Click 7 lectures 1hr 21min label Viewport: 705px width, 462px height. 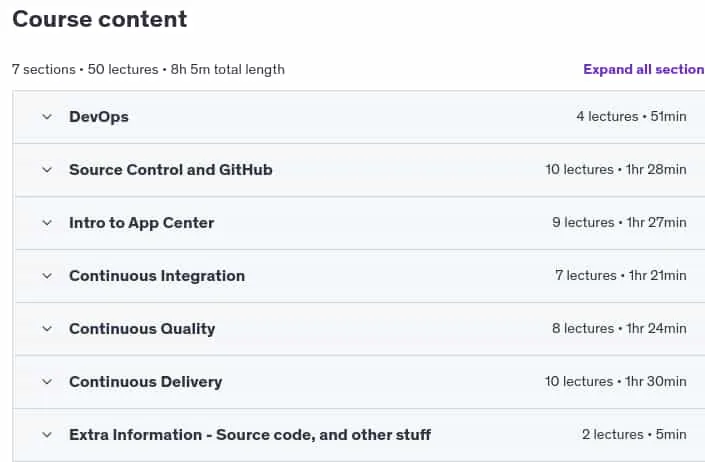tap(620, 275)
